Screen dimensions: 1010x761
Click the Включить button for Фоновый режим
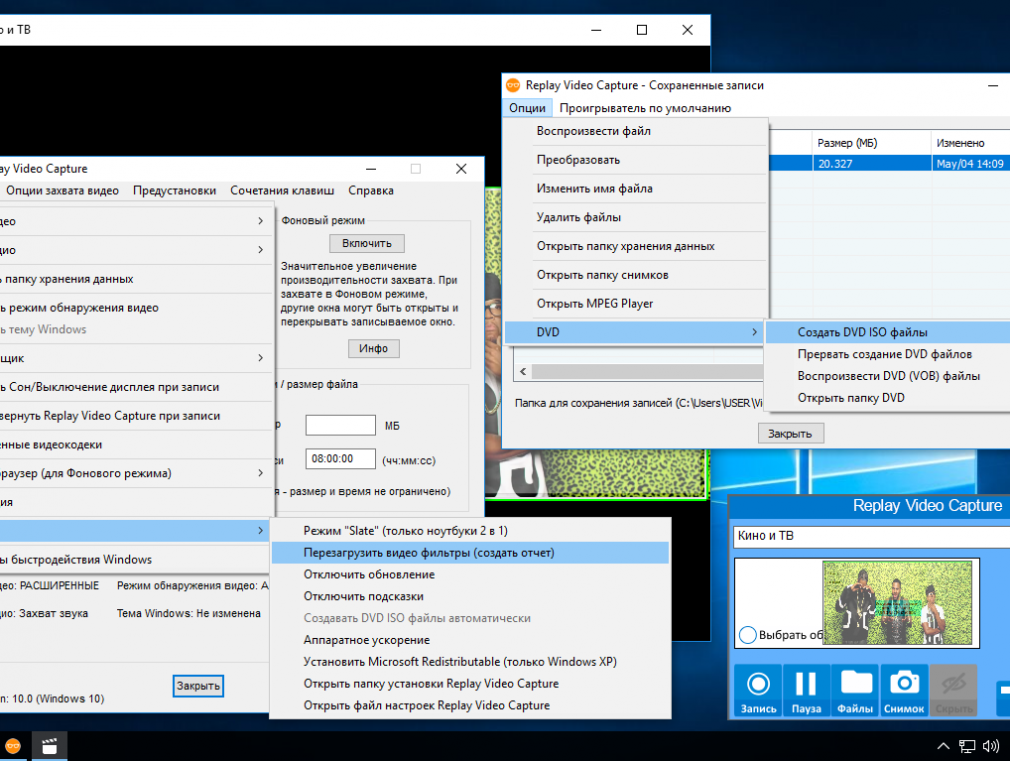coord(367,243)
